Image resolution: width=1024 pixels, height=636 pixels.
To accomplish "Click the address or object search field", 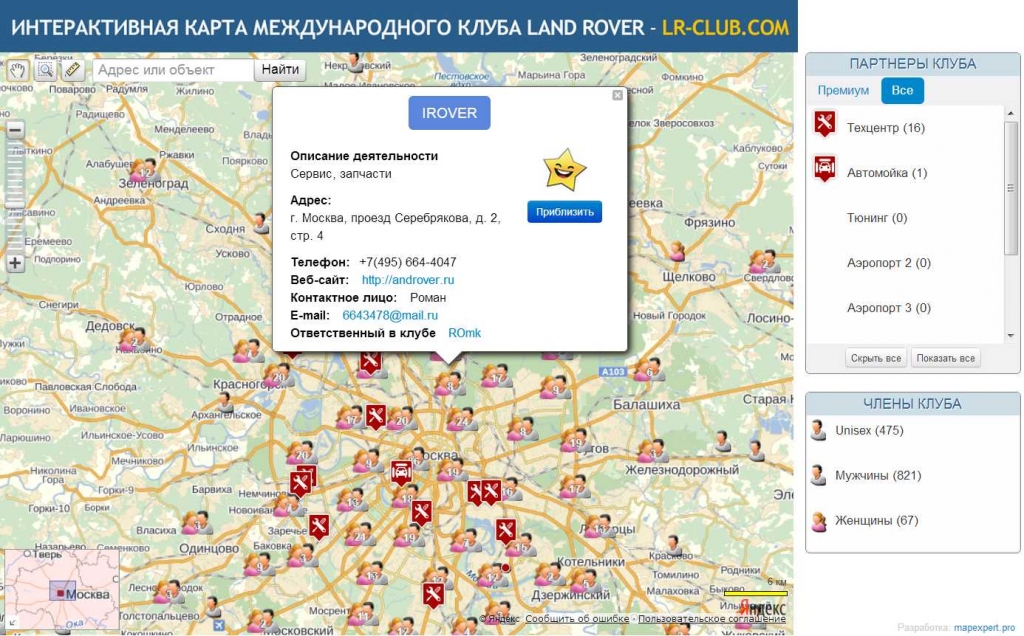I will tap(172, 70).
